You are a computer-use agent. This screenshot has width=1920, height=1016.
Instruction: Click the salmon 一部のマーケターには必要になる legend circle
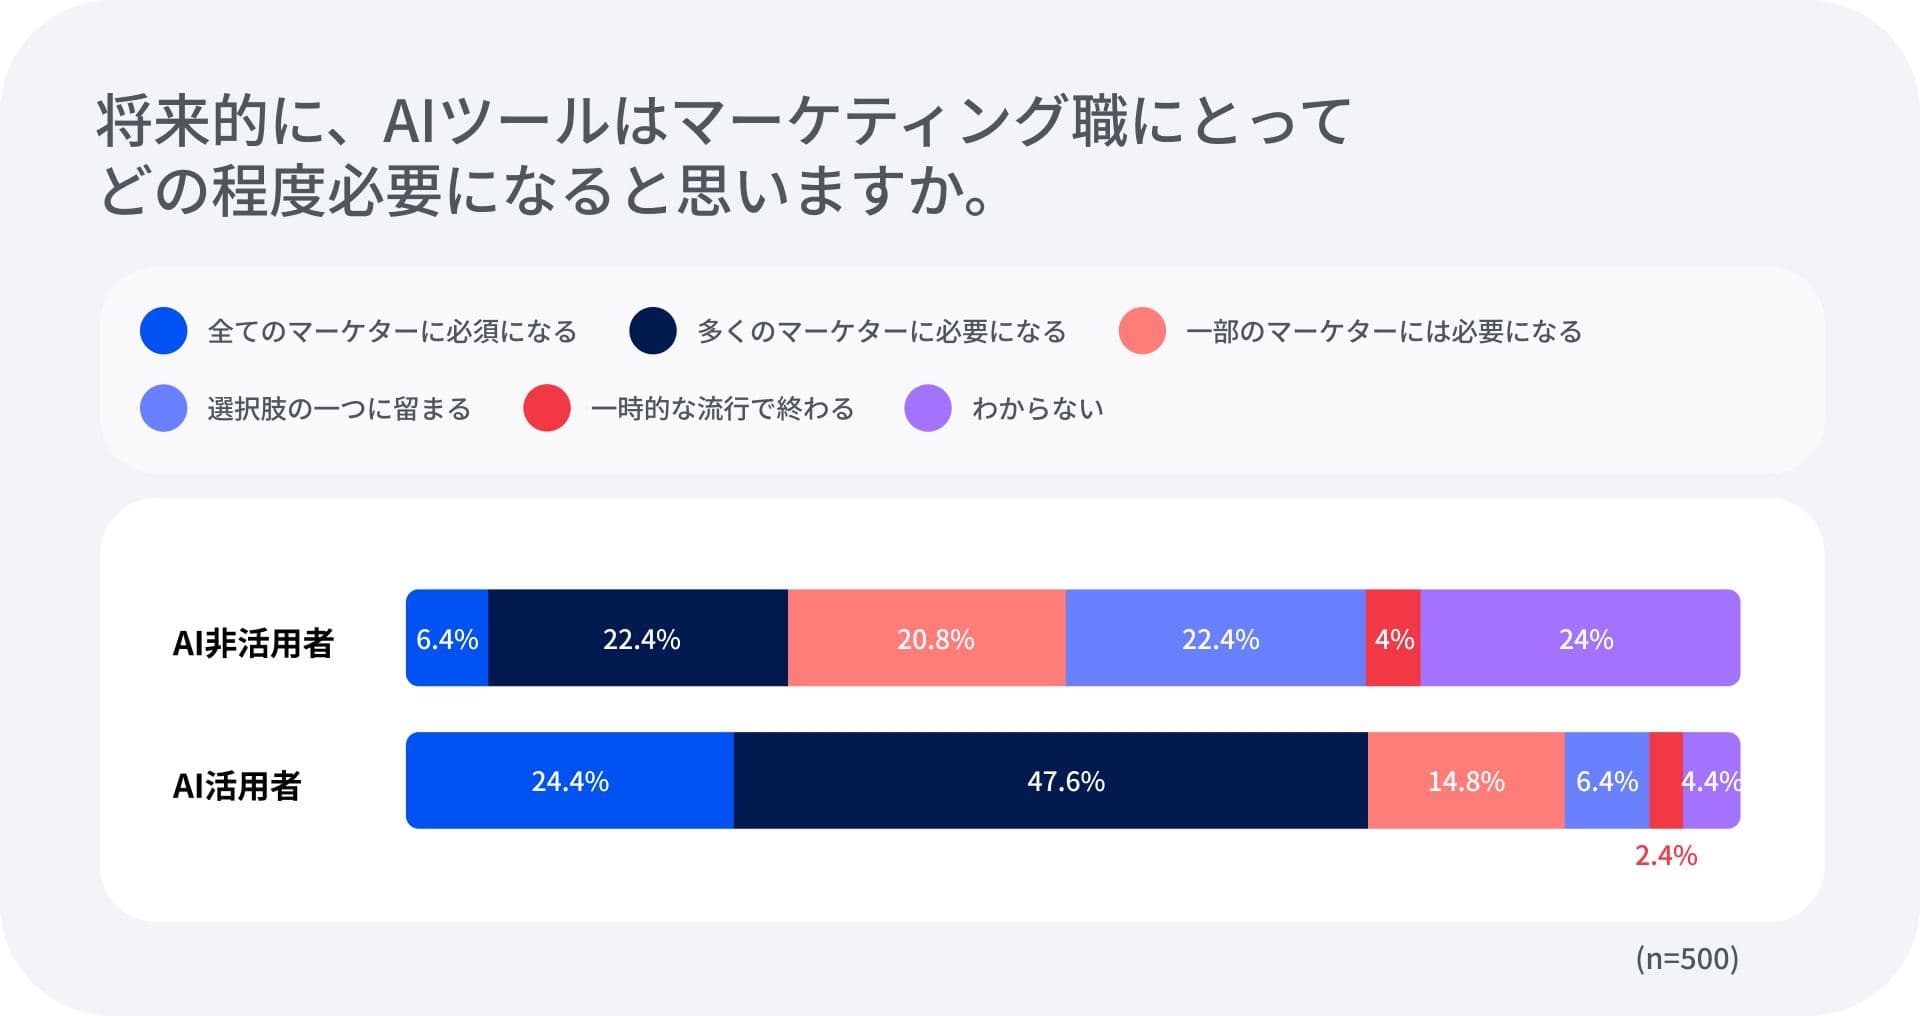[x=1142, y=331]
